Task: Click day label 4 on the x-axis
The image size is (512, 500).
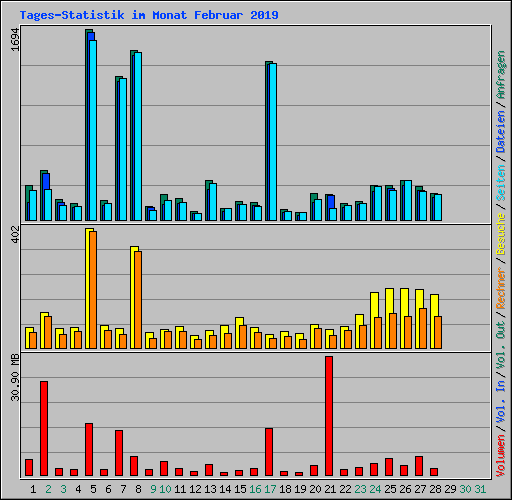Action: pos(78,489)
